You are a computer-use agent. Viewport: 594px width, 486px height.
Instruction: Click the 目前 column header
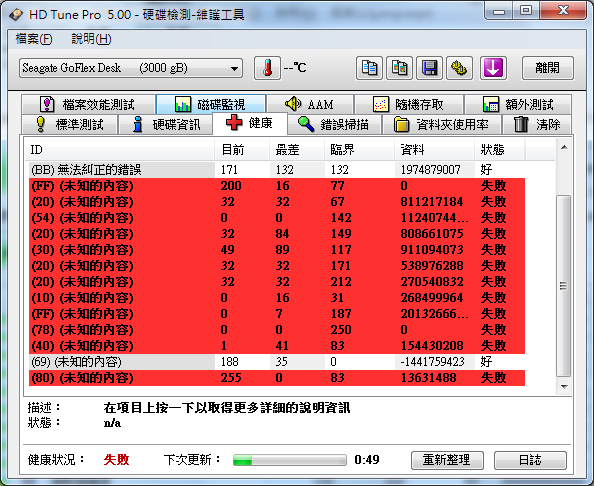click(242, 150)
